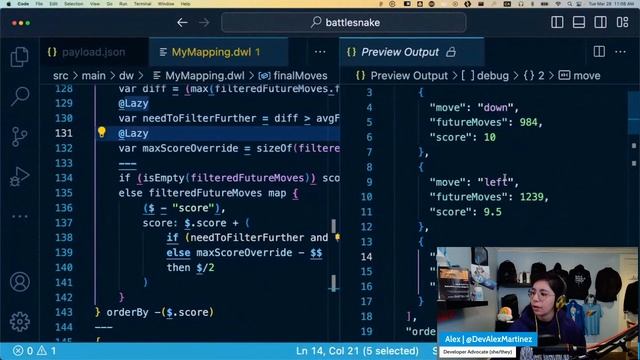640x360 pixels.
Task: Toggle the bottom panel layout icon
Action: (579, 22)
